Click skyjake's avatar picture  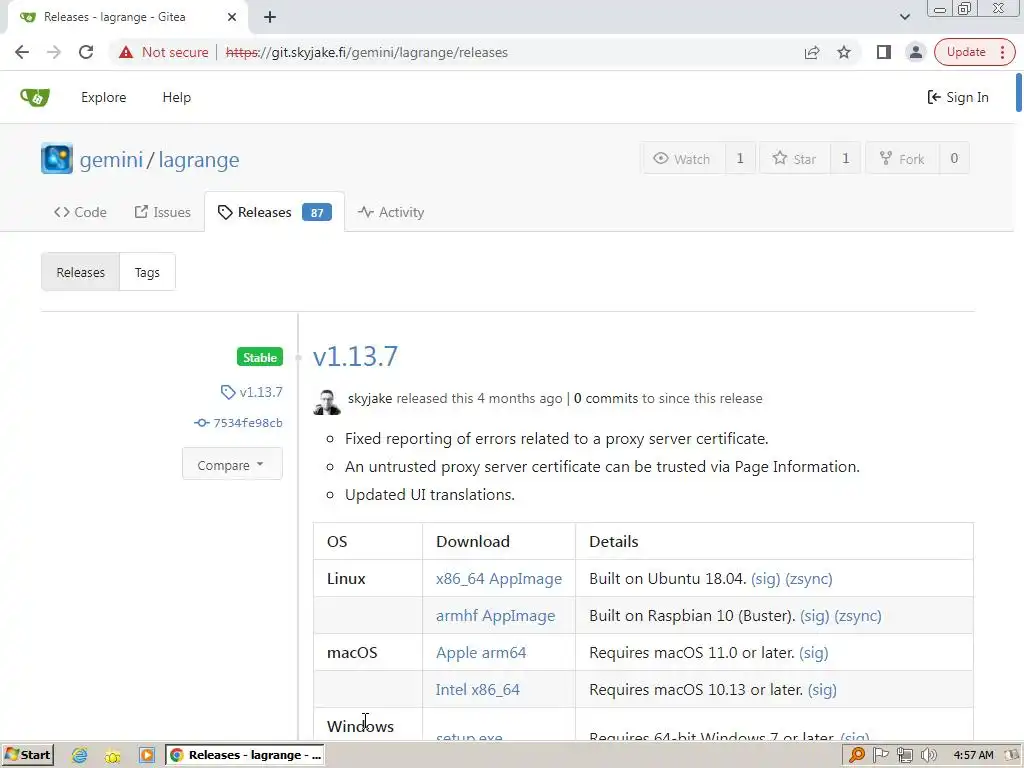pos(327,401)
